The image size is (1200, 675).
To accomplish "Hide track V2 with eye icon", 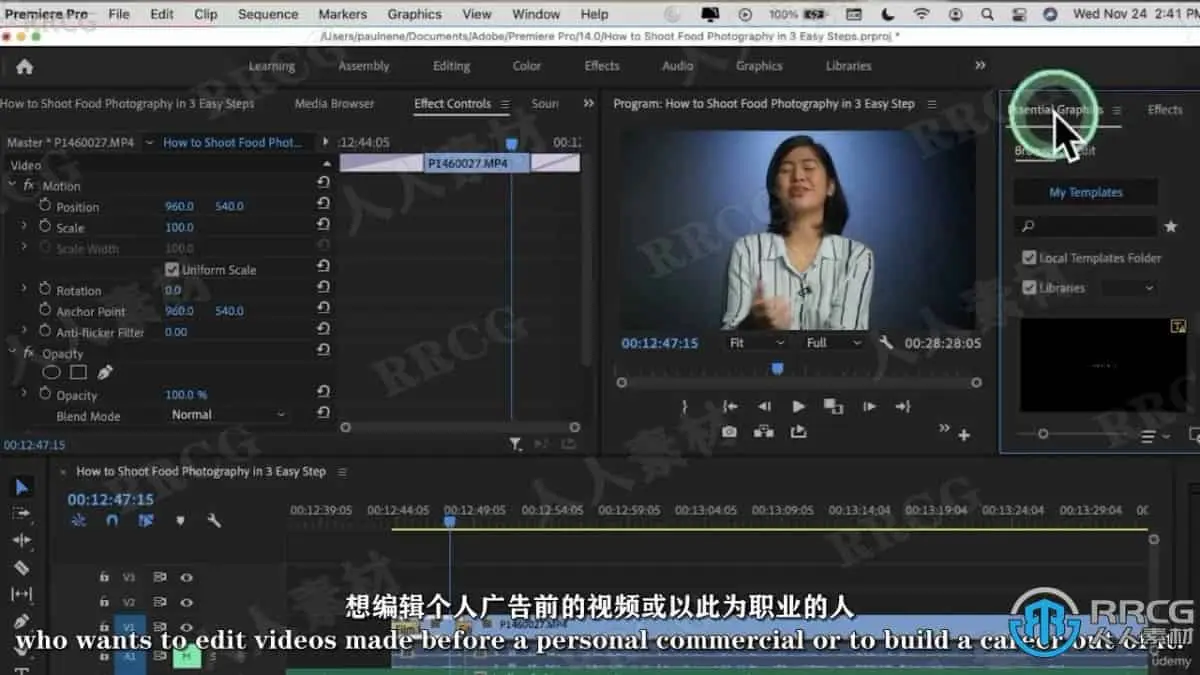I will [x=186, y=602].
